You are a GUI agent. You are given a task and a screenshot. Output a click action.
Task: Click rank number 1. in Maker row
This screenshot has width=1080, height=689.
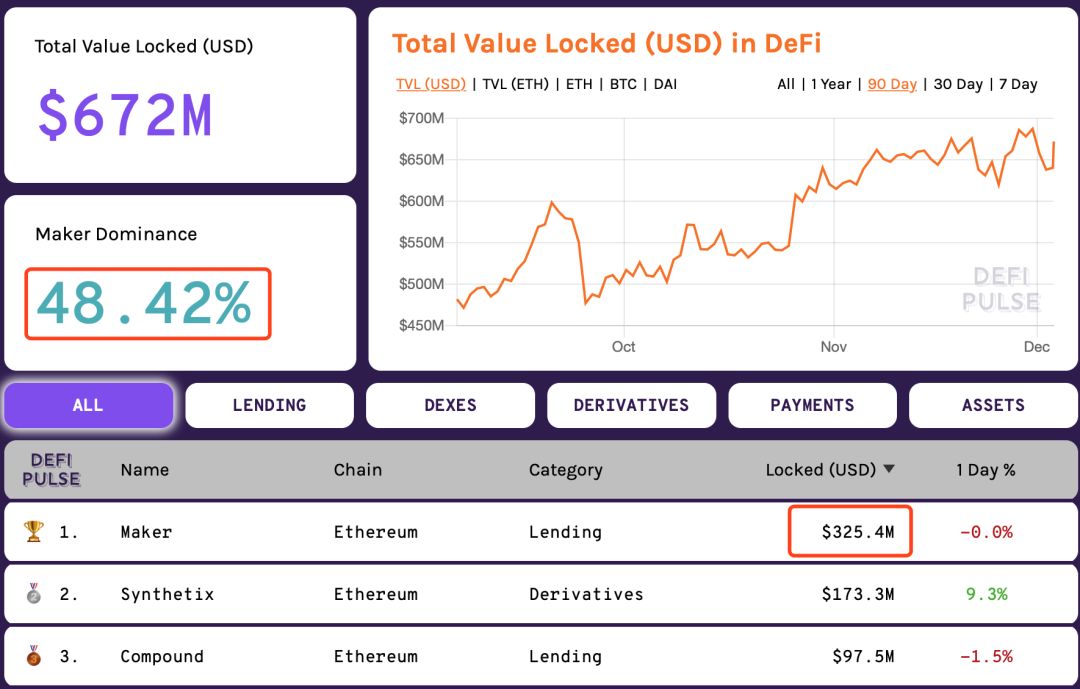coord(68,532)
